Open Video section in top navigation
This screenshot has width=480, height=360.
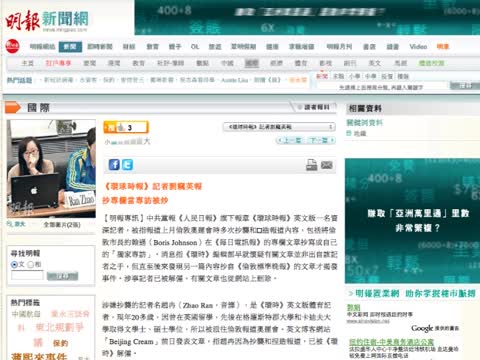pos(418,47)
